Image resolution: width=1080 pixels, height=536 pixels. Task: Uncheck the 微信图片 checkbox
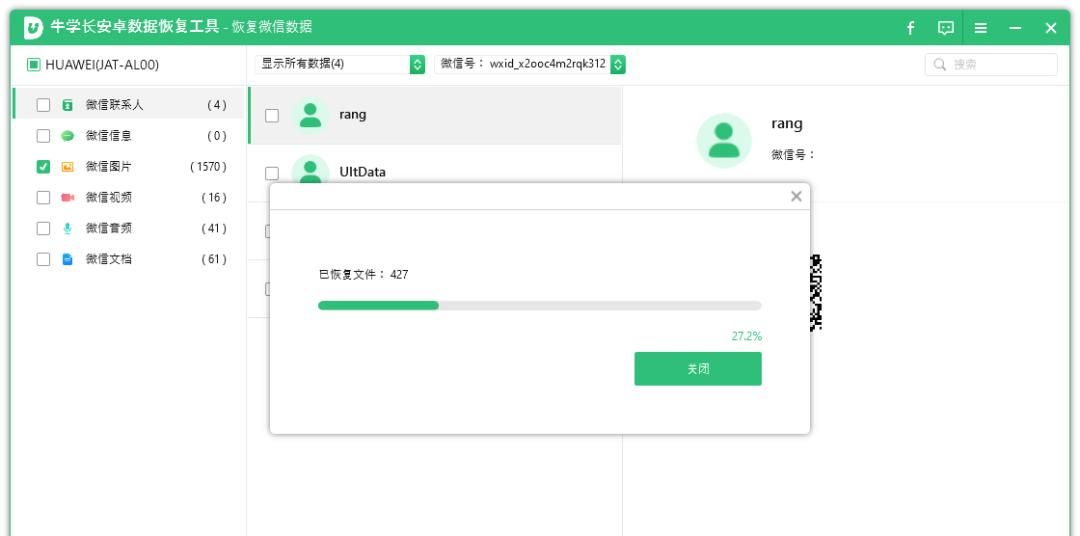click(43, 167)
